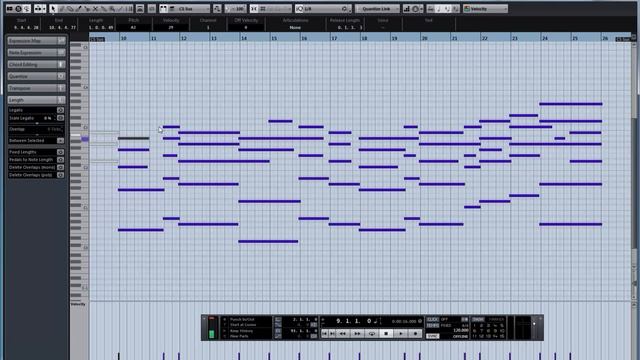Image resolution: width=640 pixels, height=360 pixels.
Task: Toggle the Between Selected checkbox
Action: pyautogui.click(x=60, y=140)
